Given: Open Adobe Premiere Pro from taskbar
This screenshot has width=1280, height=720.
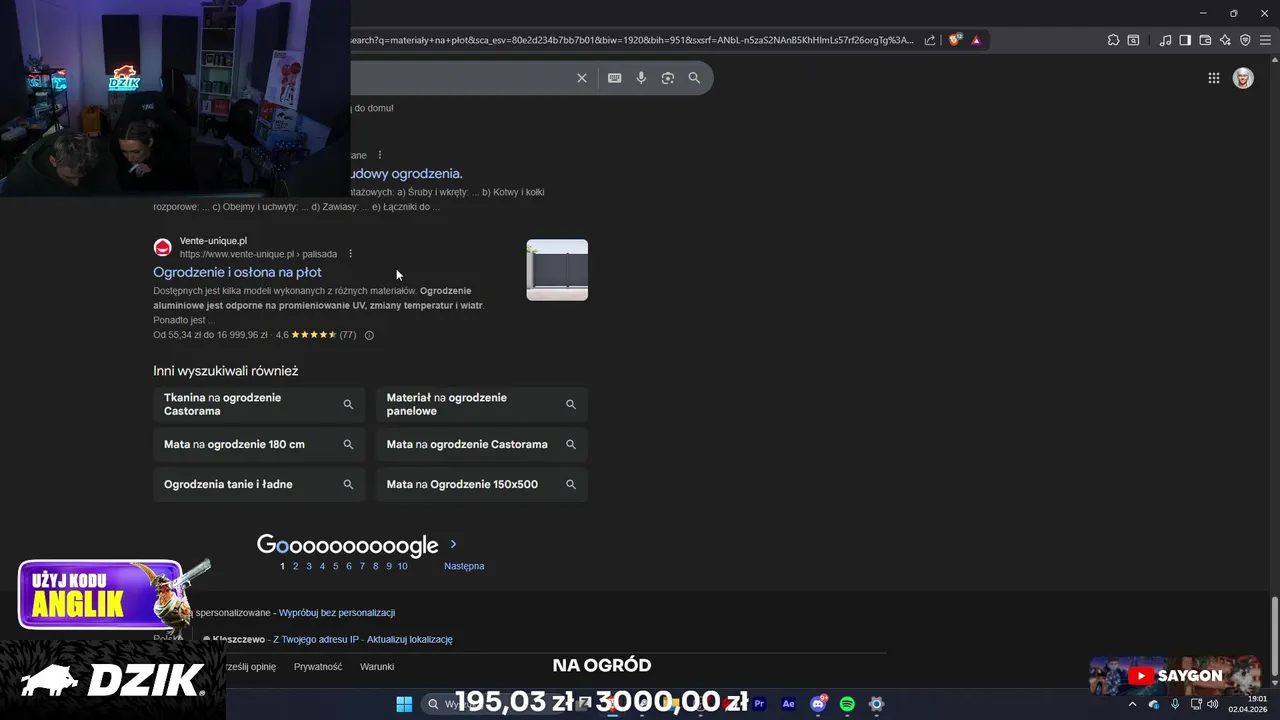Looking at the screenshot, I should [759, 704].
